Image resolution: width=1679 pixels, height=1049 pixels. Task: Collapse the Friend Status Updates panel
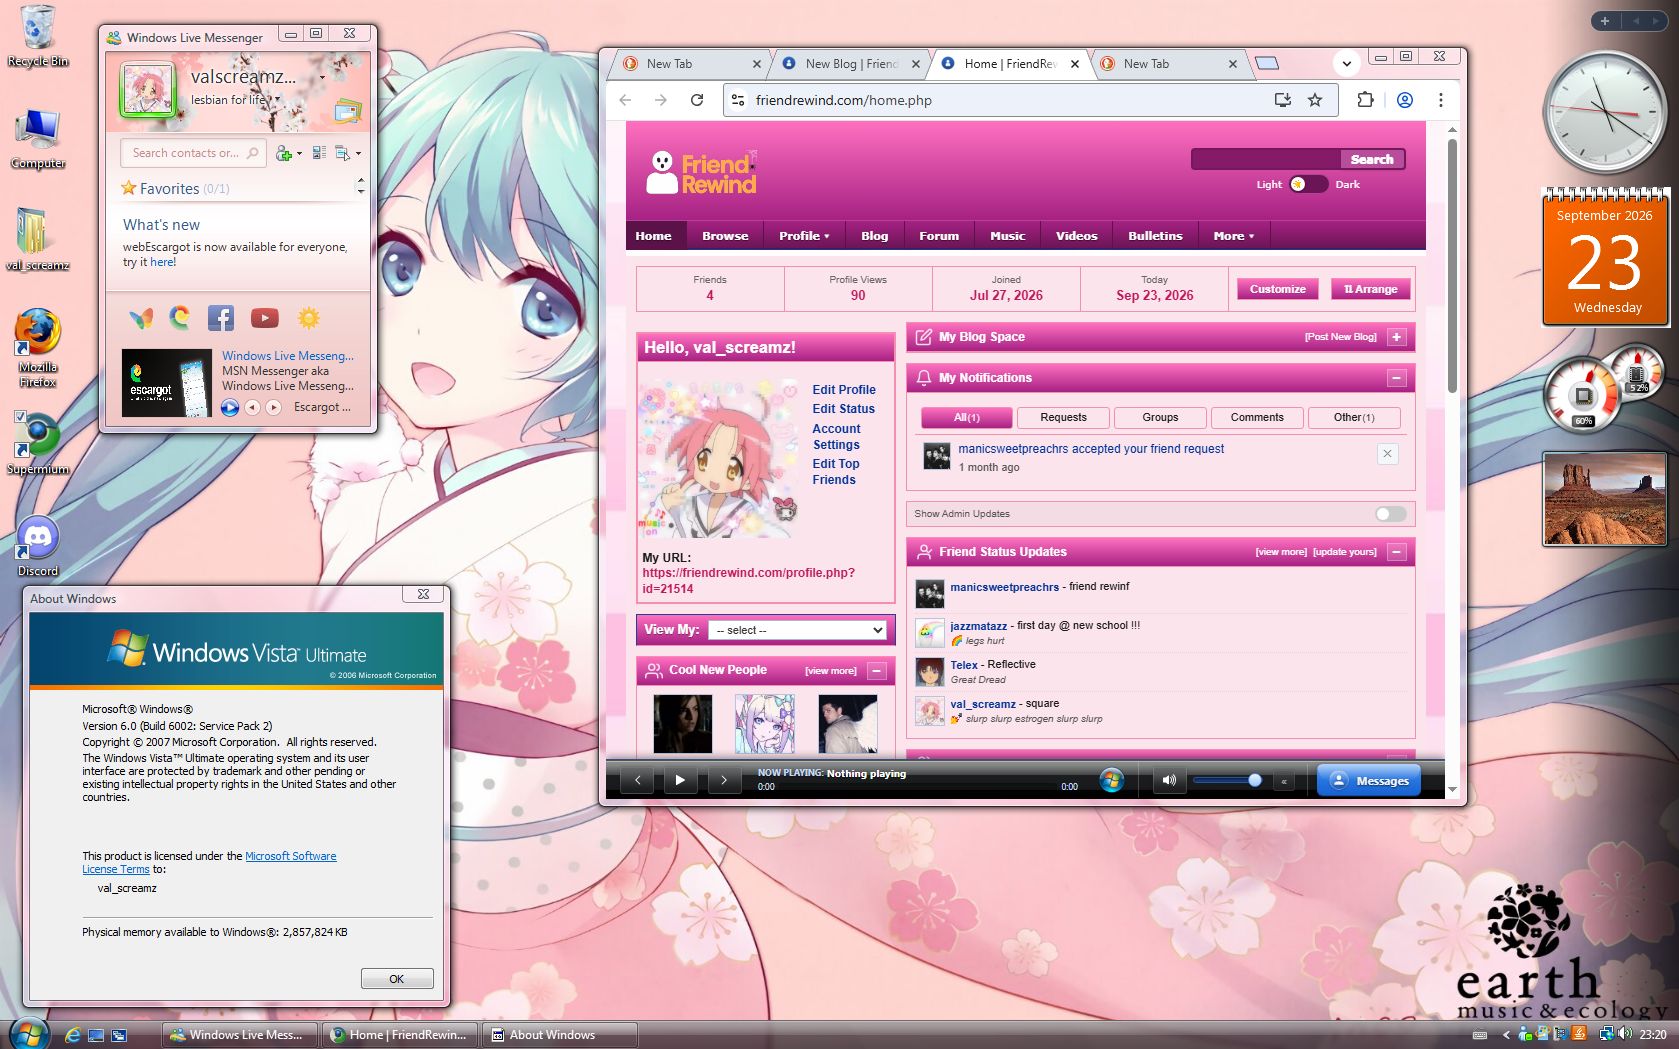pyautogui.click(x=1397, y=552)
